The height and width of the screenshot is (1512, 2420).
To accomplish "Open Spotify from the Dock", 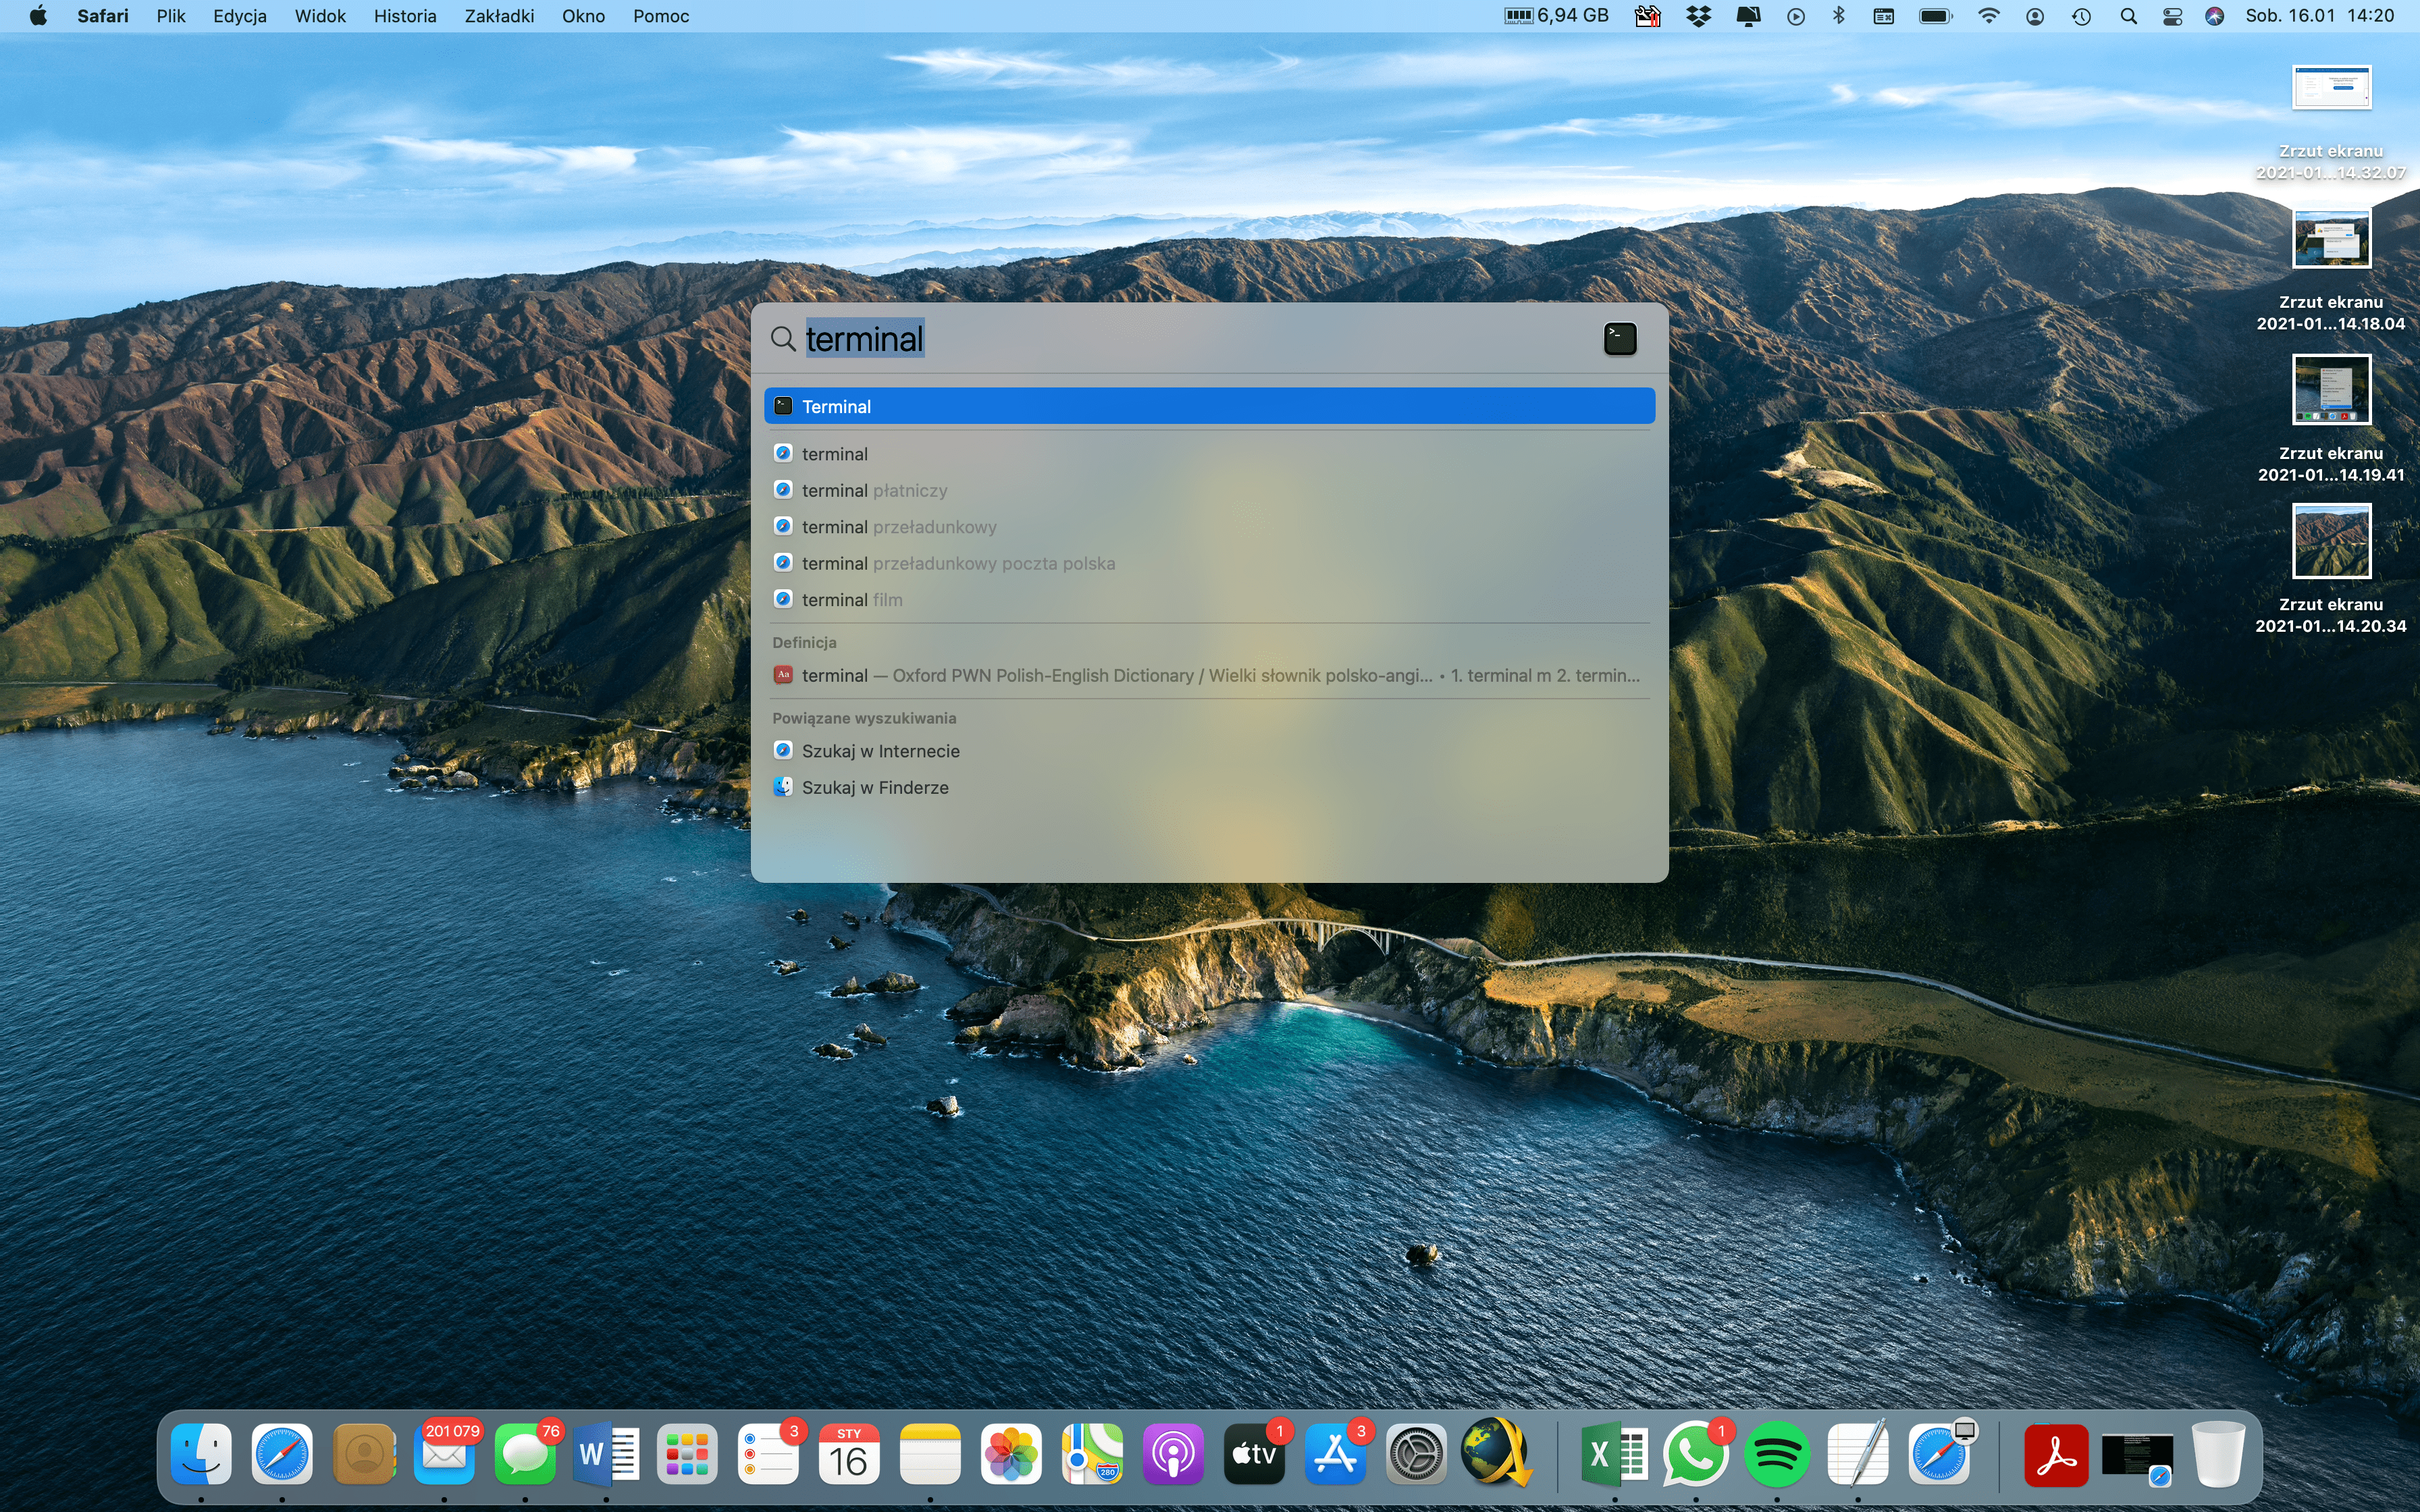I will 1778,1455.
